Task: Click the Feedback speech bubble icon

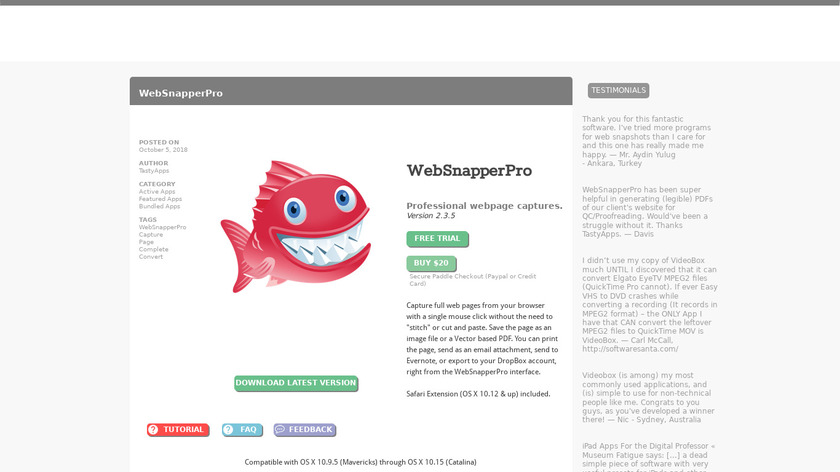Action: click(280, 430)
